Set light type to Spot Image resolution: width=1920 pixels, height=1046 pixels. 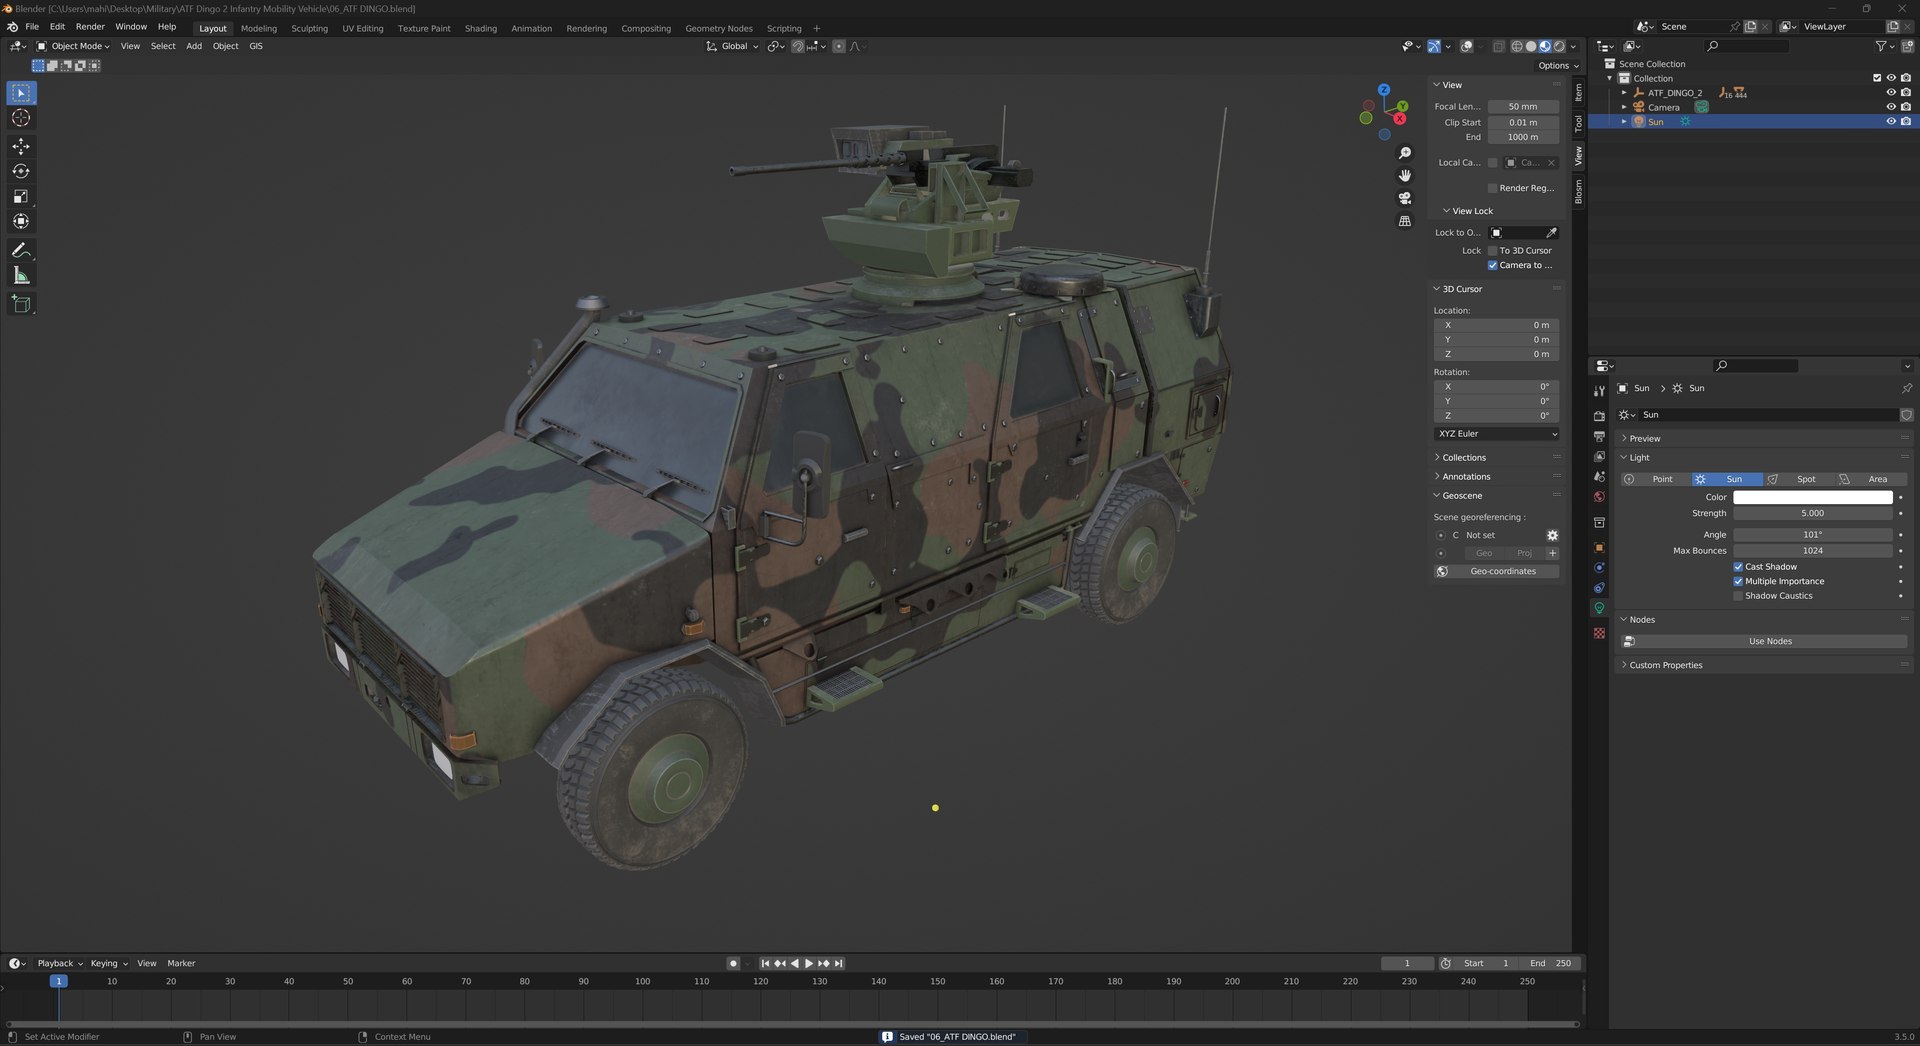pos(1799,479)
